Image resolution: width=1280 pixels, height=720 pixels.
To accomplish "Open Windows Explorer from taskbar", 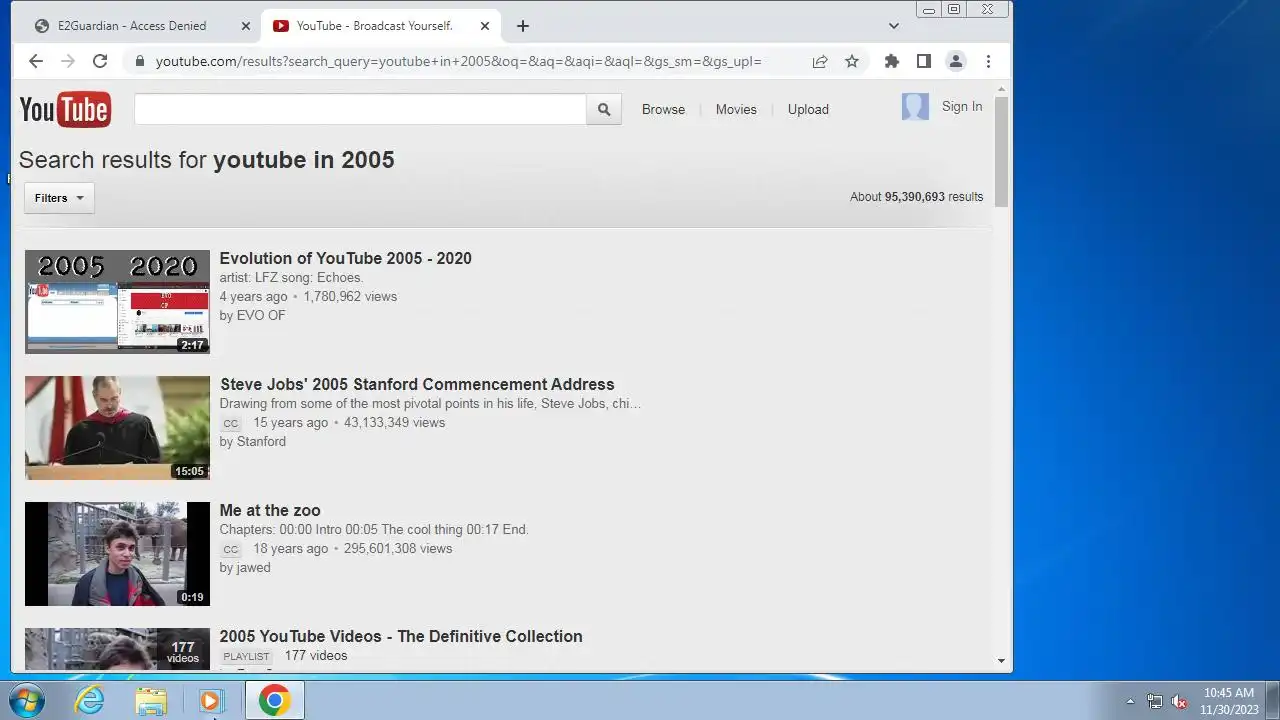I will (x=151, y=701).
